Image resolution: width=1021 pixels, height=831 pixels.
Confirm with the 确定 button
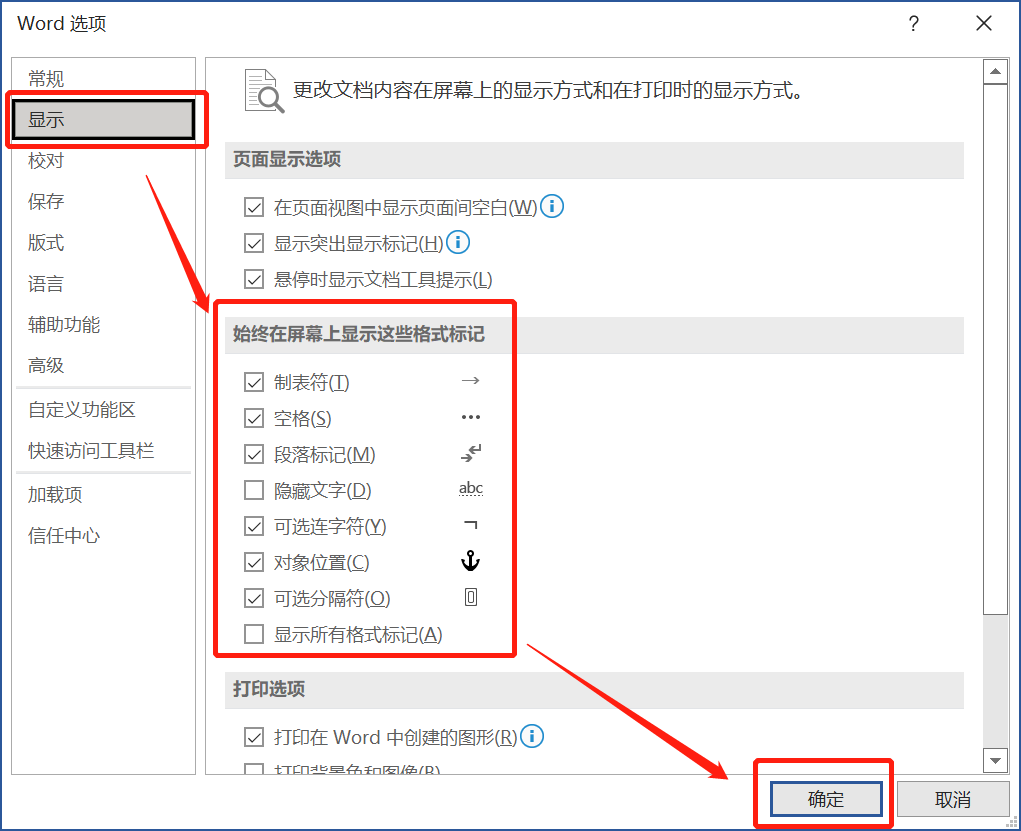coord(826,799)
